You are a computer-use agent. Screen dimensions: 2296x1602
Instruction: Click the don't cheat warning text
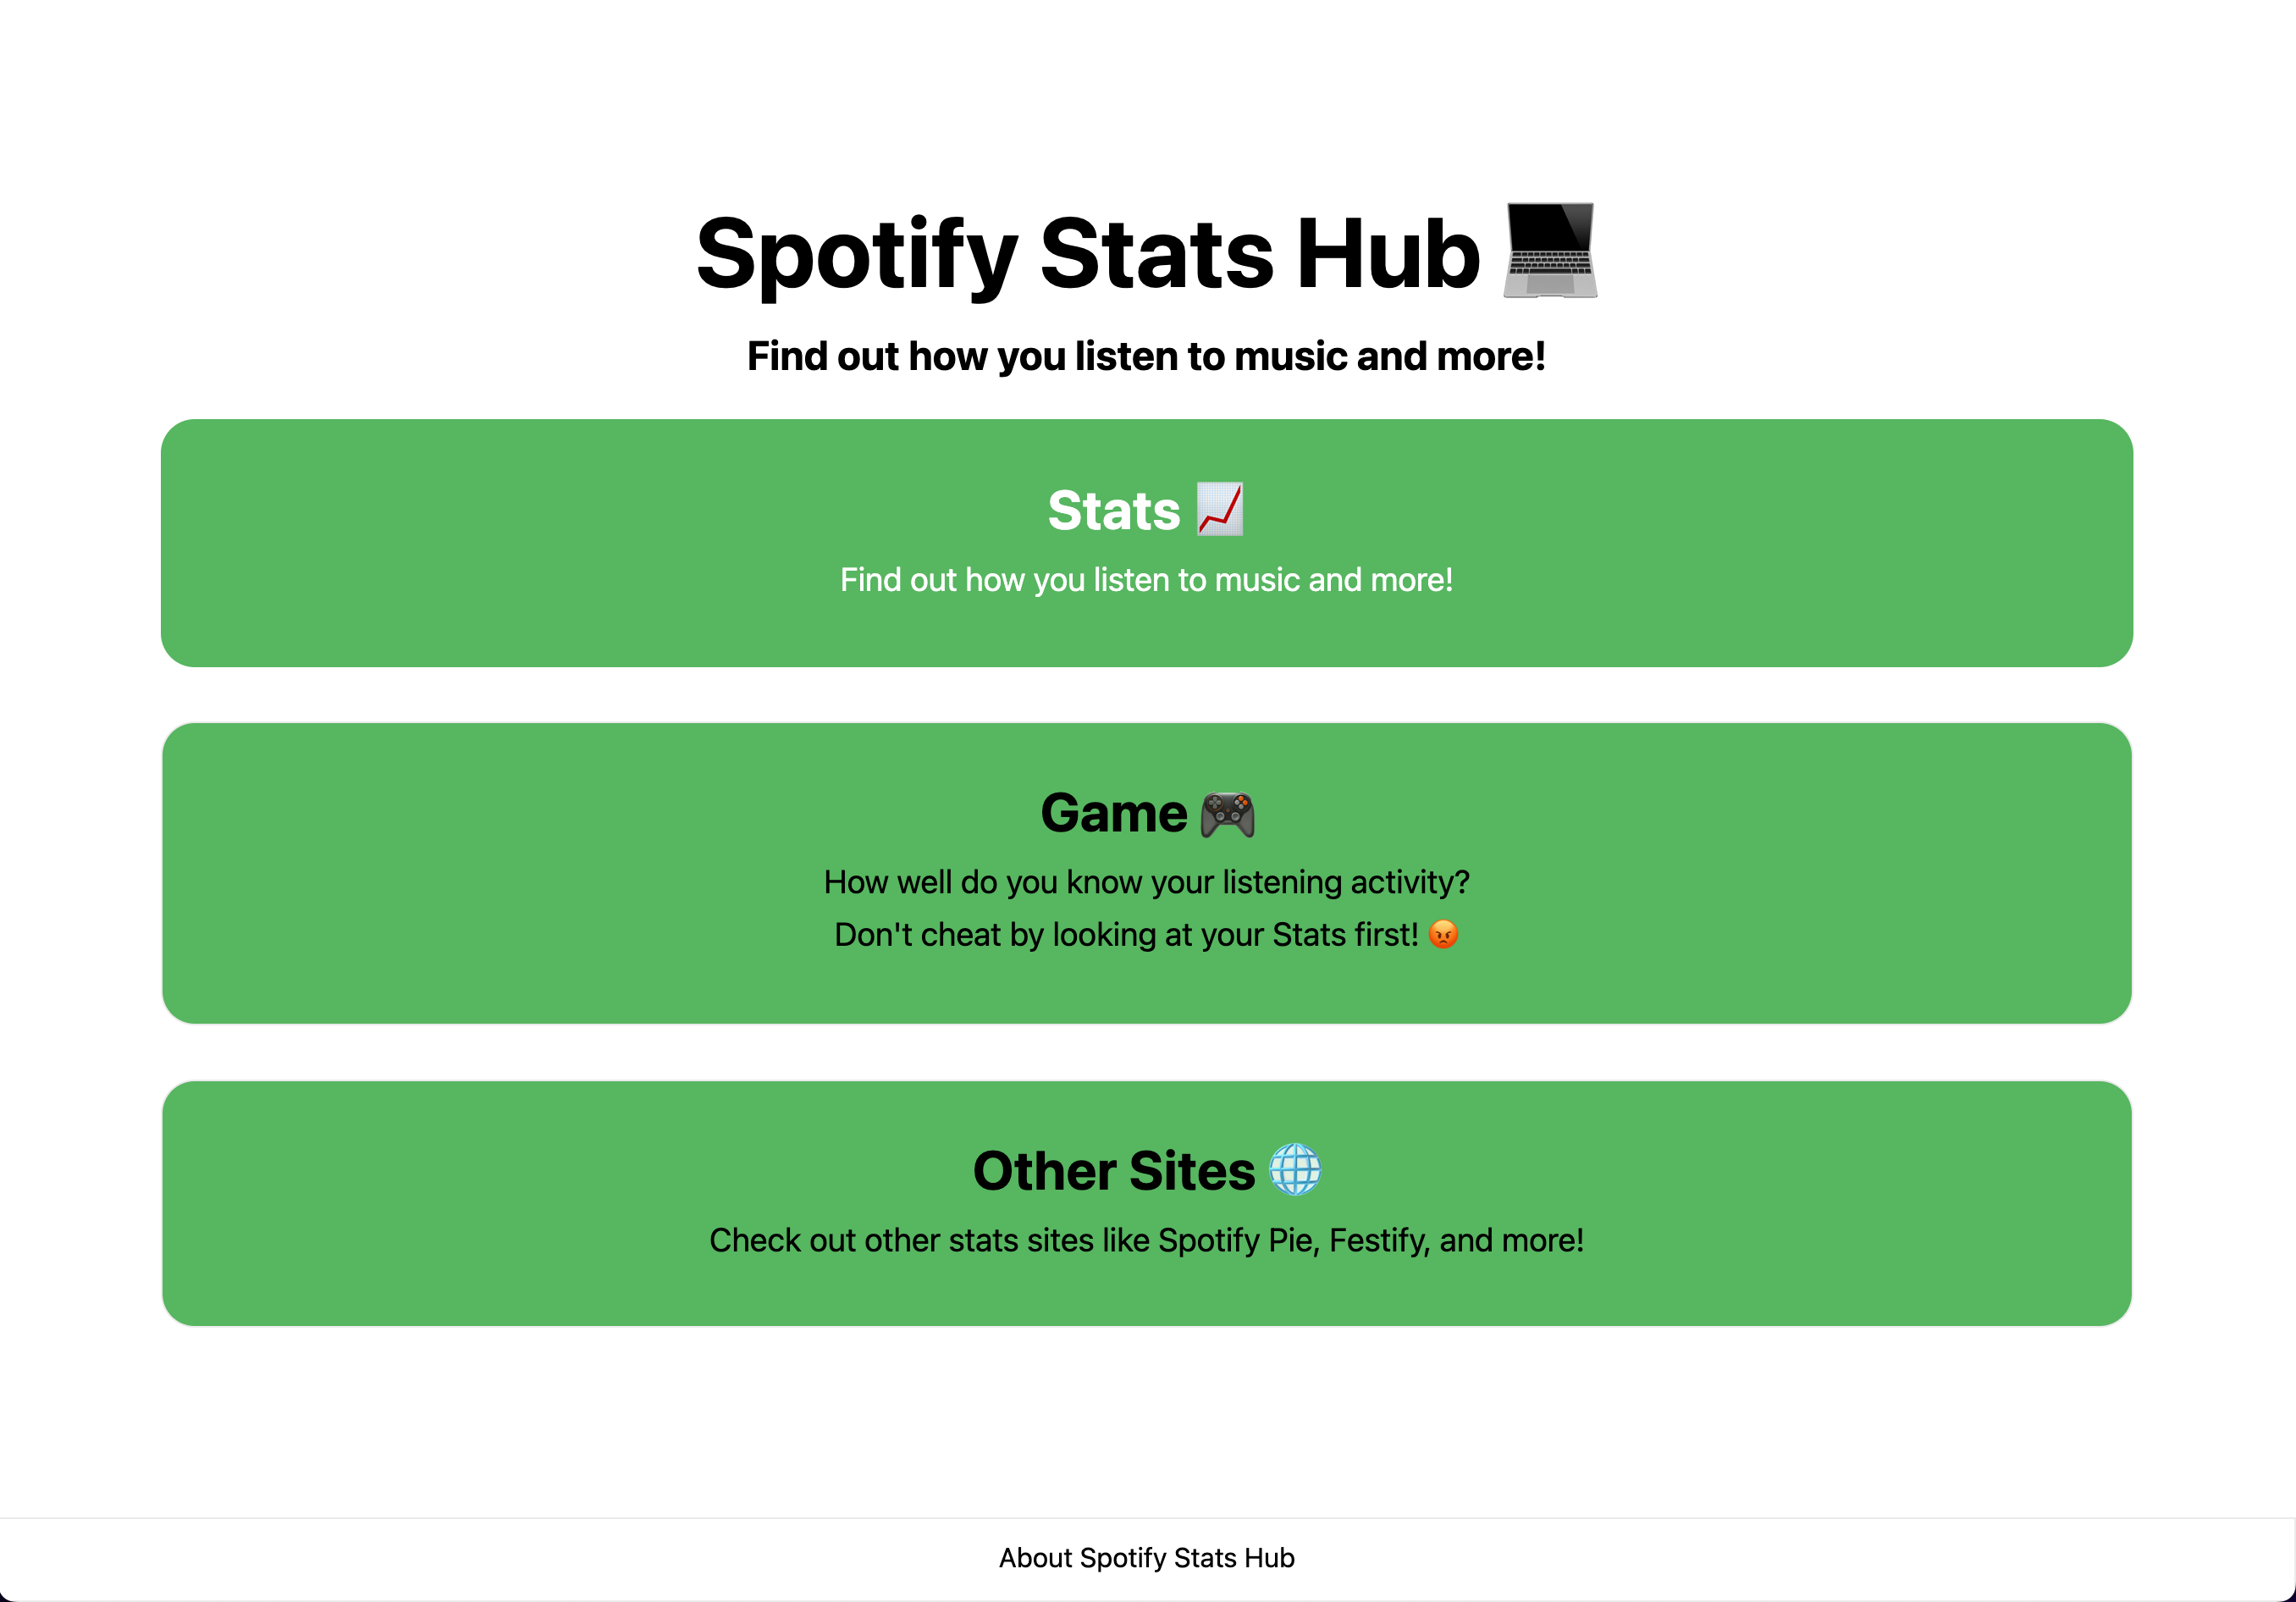coord(1146,934)
